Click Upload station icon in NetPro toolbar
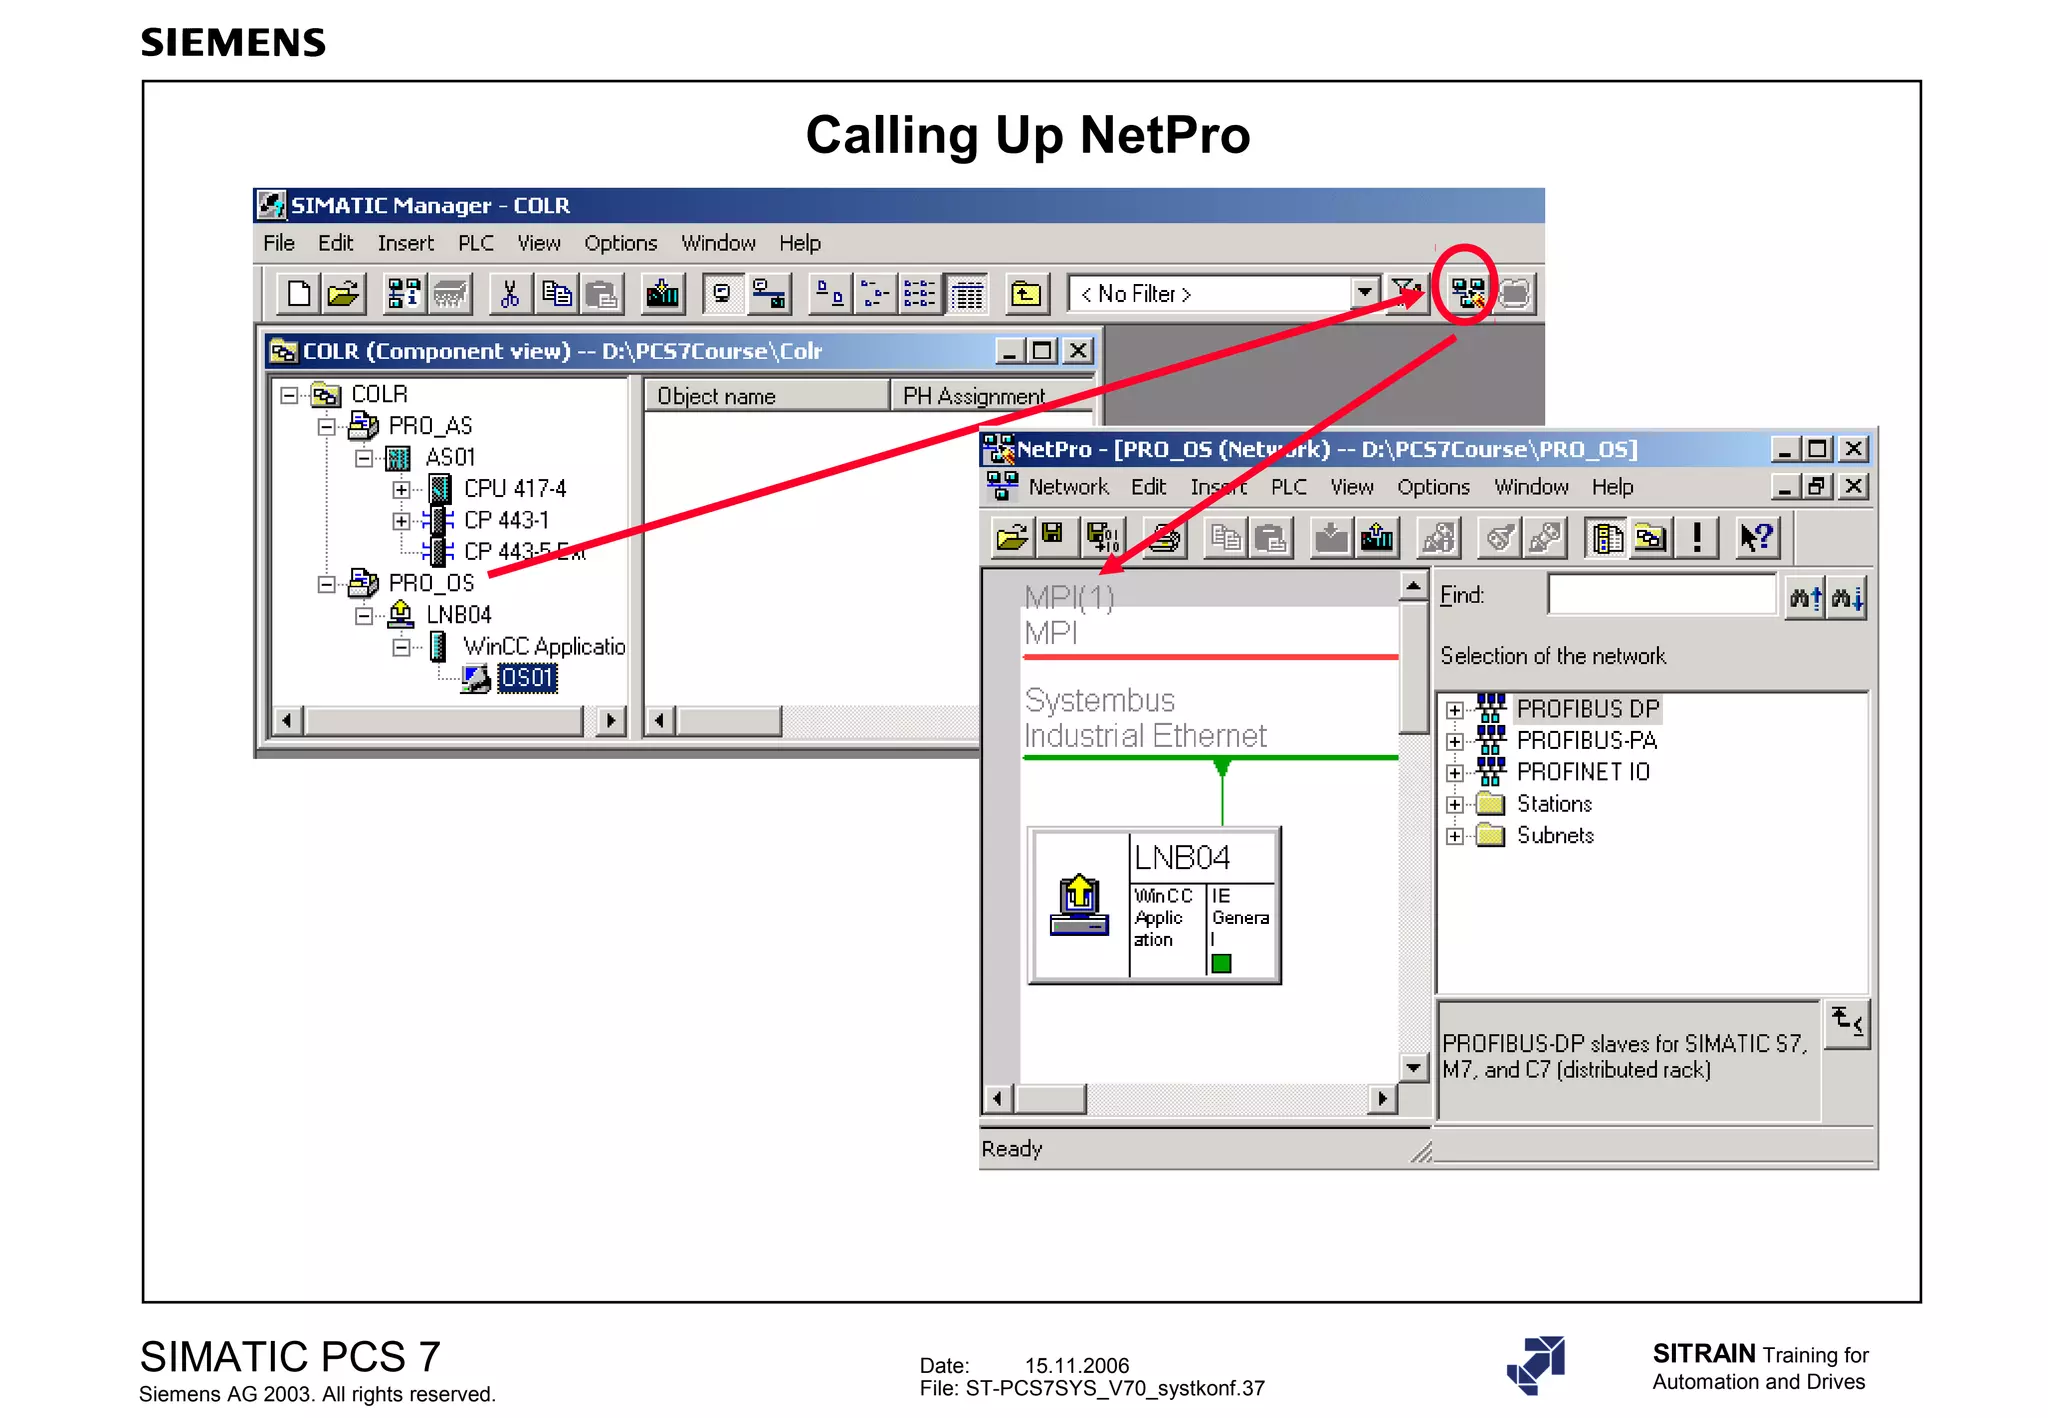This screenshot has height=1418, width=2048. [1377, 538]
